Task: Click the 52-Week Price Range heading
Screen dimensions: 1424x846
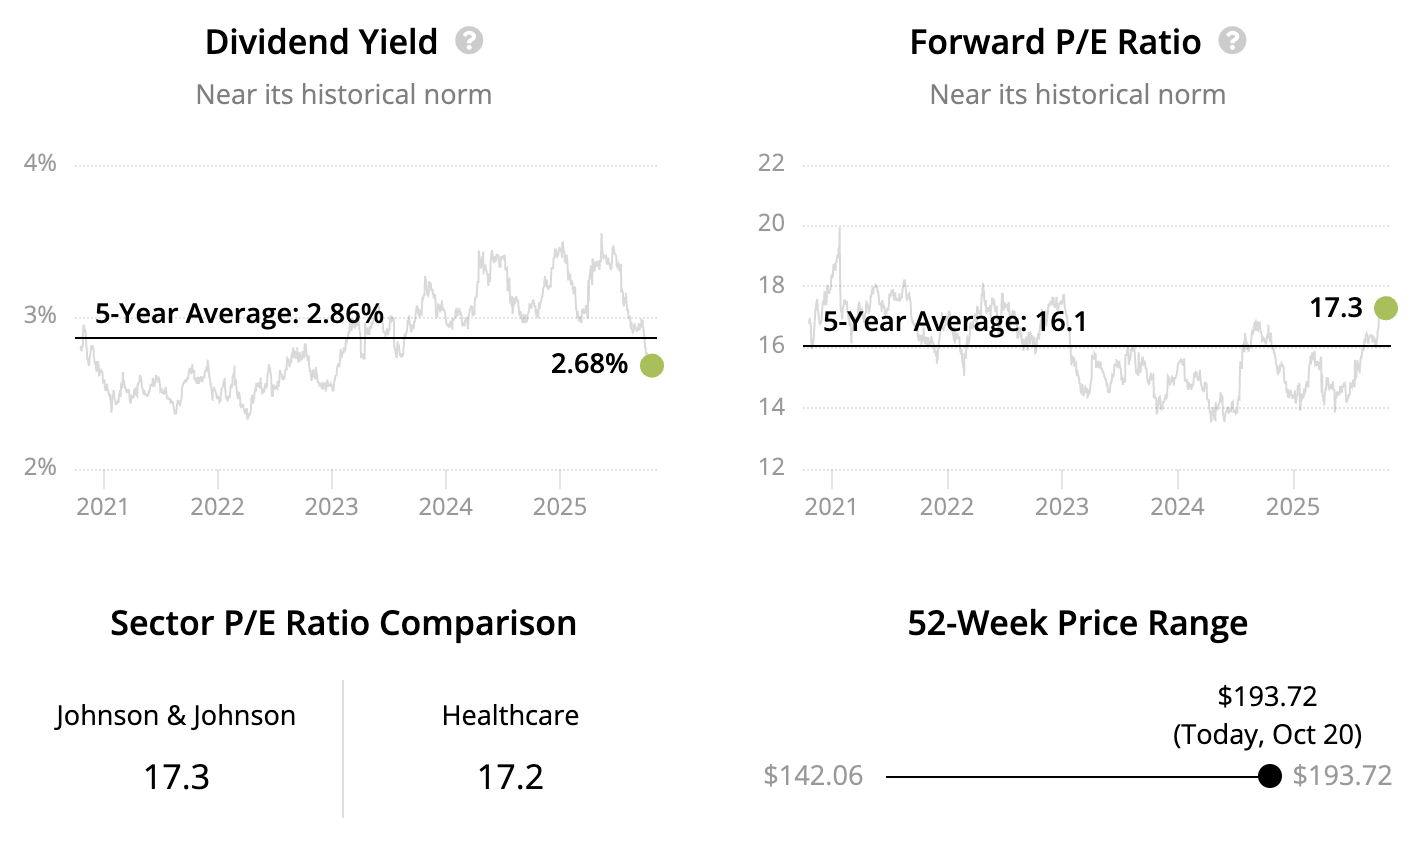Action: [x=1077, y=623]
